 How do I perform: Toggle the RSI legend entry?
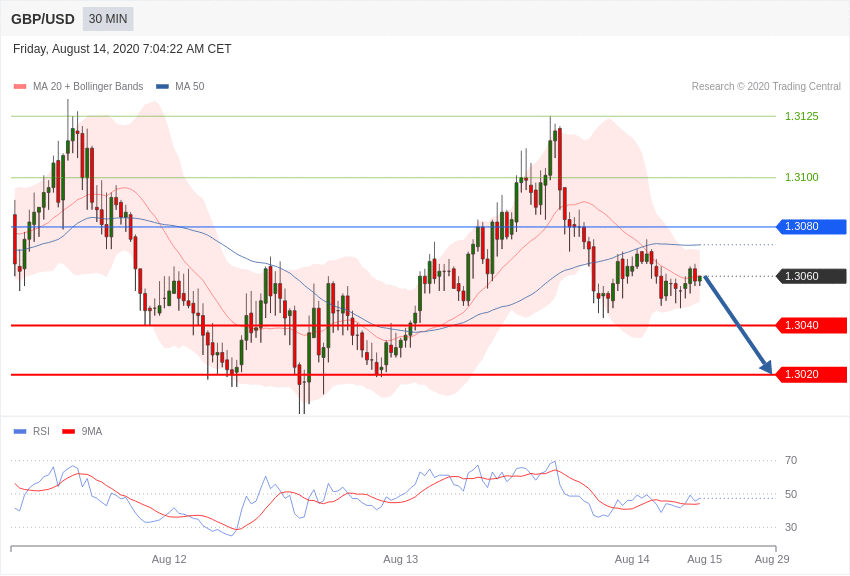coord(31,431)
